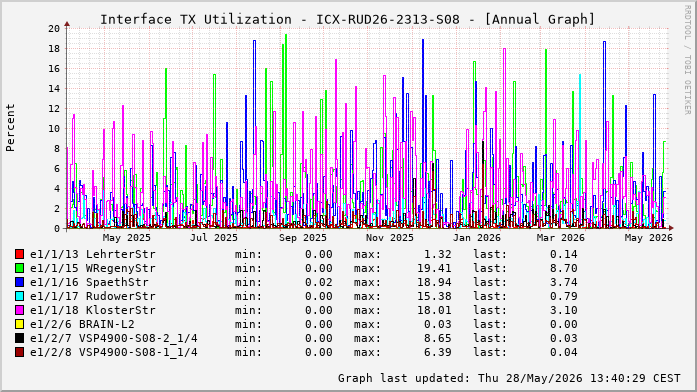
Task: Click the VSP4900-S08-2_1/4 max value 8.65
Action: click(438, 338)
